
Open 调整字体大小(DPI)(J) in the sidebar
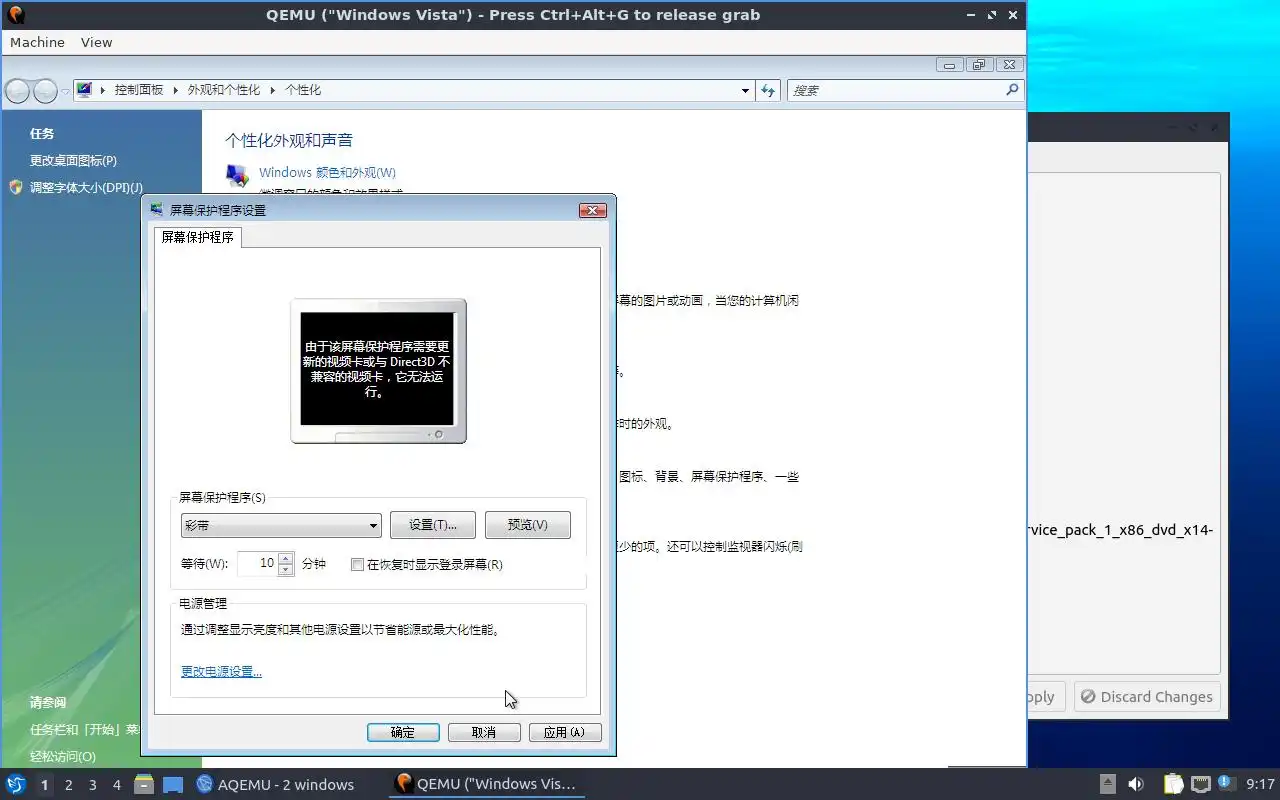point(86,187)
